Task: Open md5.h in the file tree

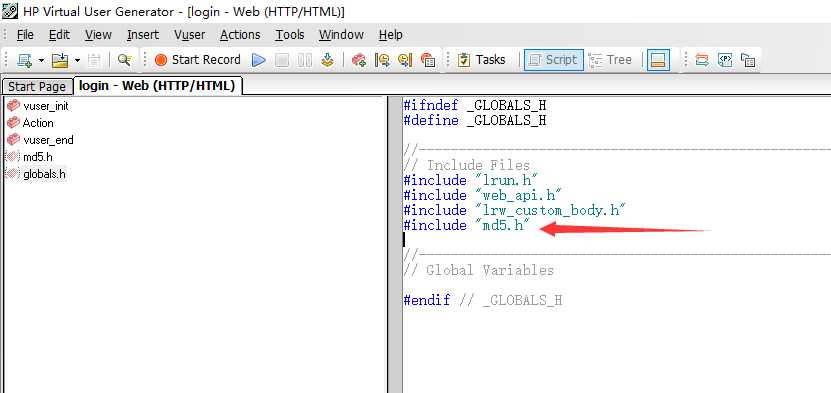Action: [38, 157]
